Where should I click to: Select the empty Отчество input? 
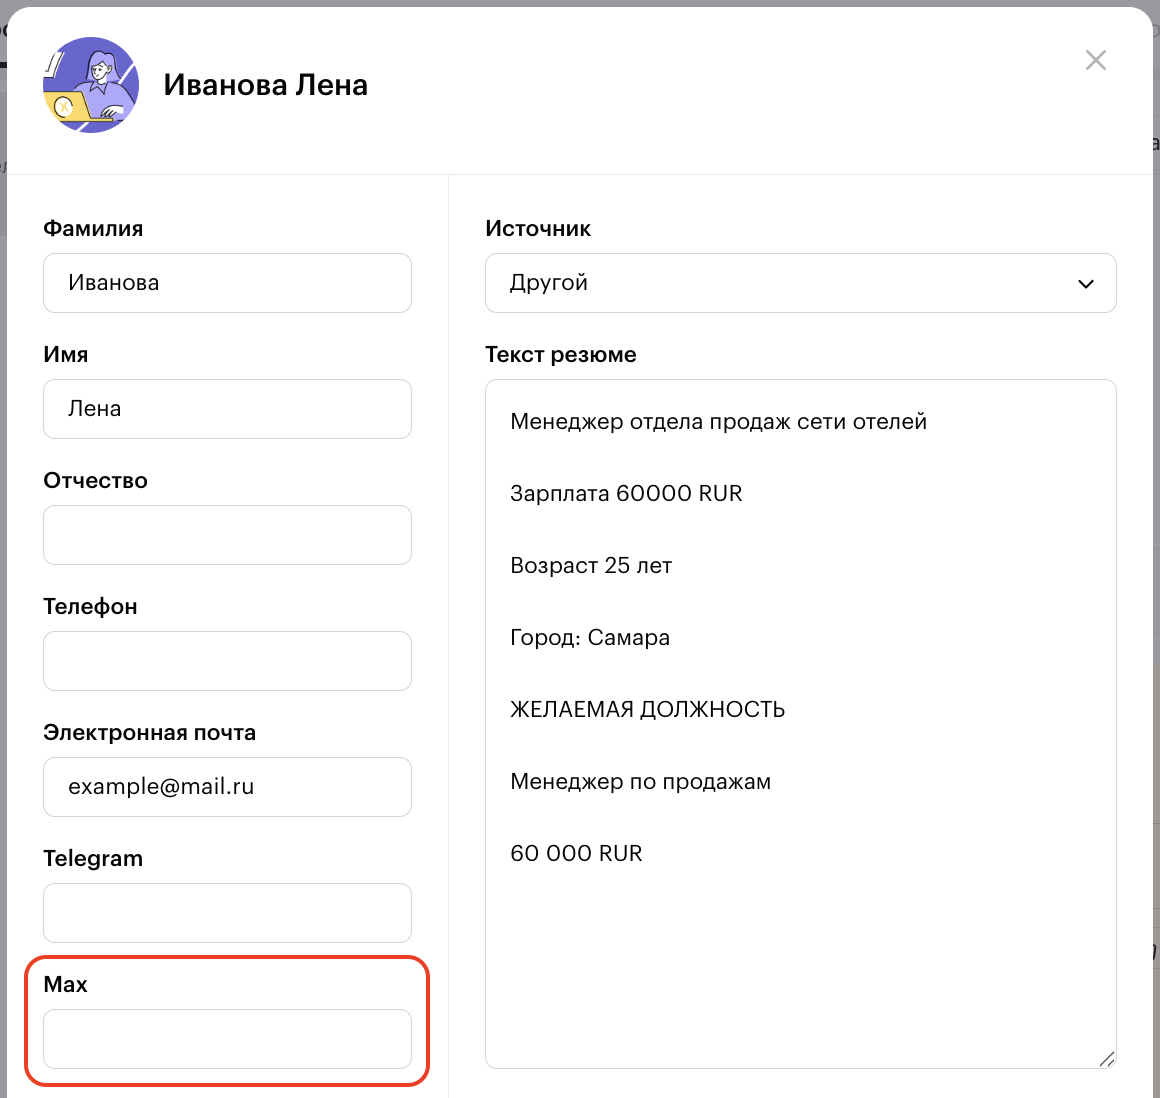(x=227, y=535)
